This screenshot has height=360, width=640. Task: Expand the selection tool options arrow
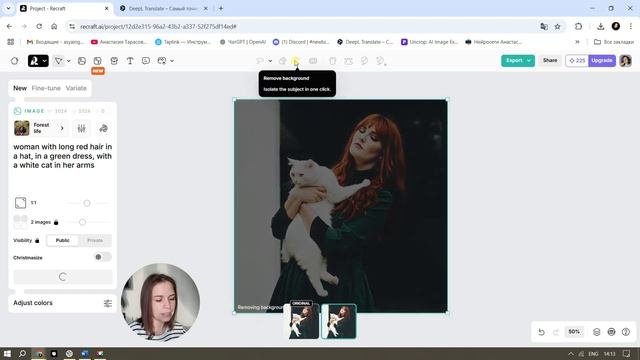pyautogui.click(x=69, y=61)
